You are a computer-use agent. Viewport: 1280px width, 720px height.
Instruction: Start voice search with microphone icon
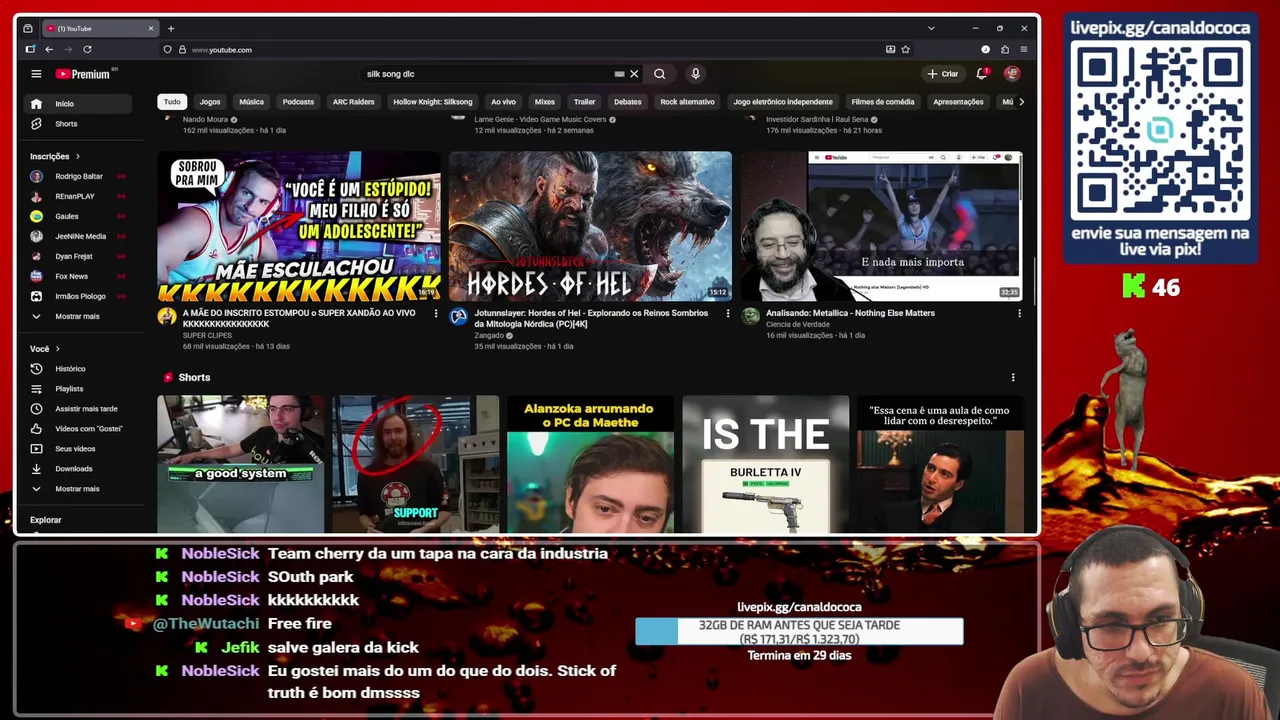point(695,74)
